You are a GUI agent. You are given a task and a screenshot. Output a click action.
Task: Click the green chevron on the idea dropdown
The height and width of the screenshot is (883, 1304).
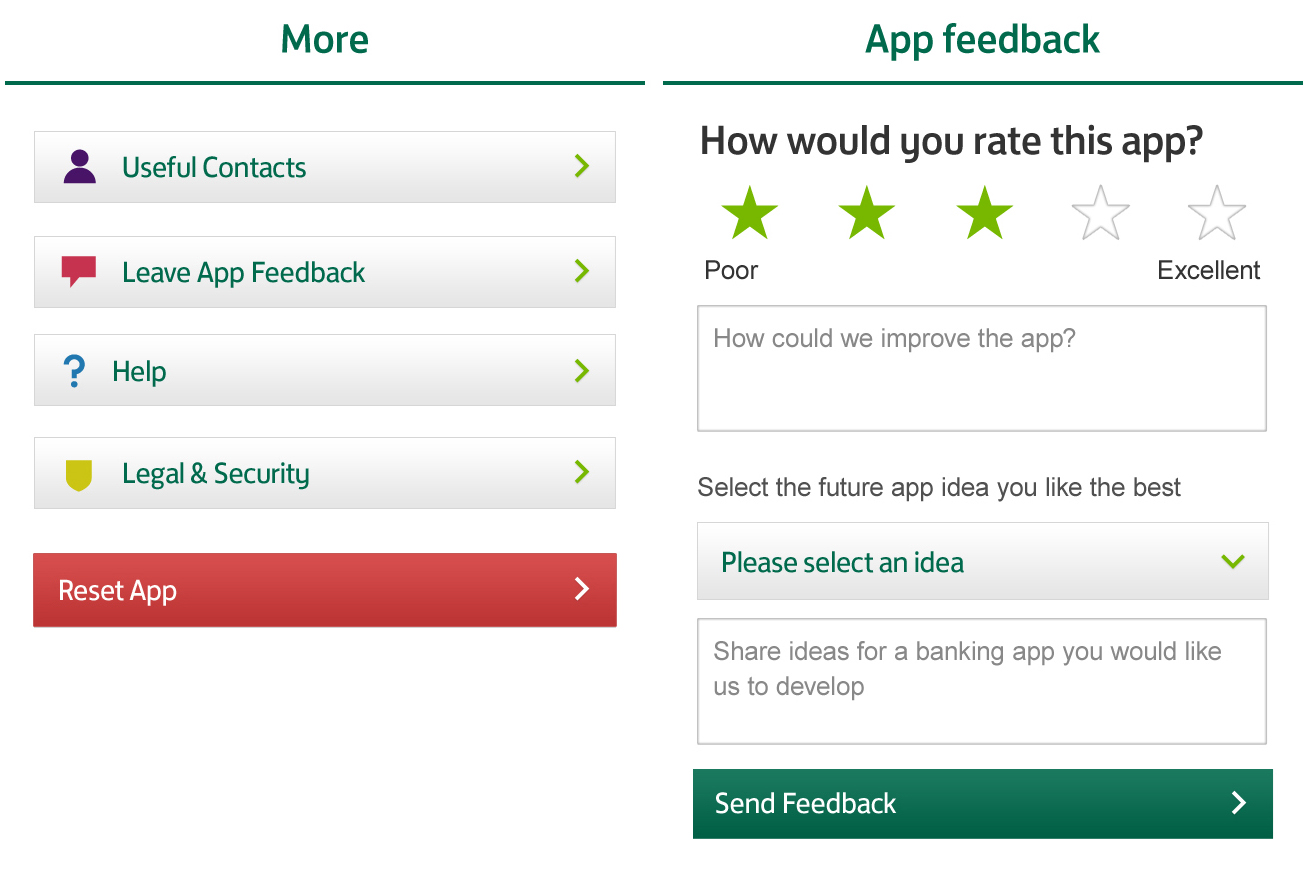(x=1233, y=562)
